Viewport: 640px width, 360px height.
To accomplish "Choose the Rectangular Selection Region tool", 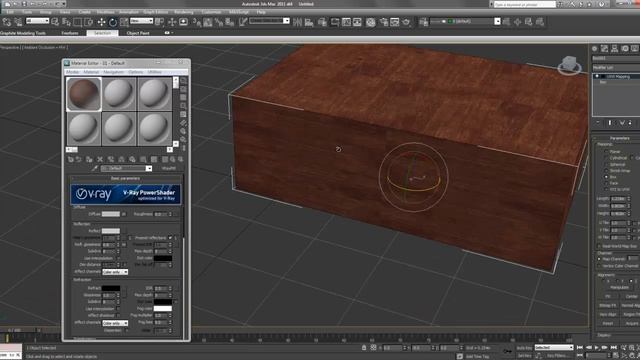I will [77, 22].
